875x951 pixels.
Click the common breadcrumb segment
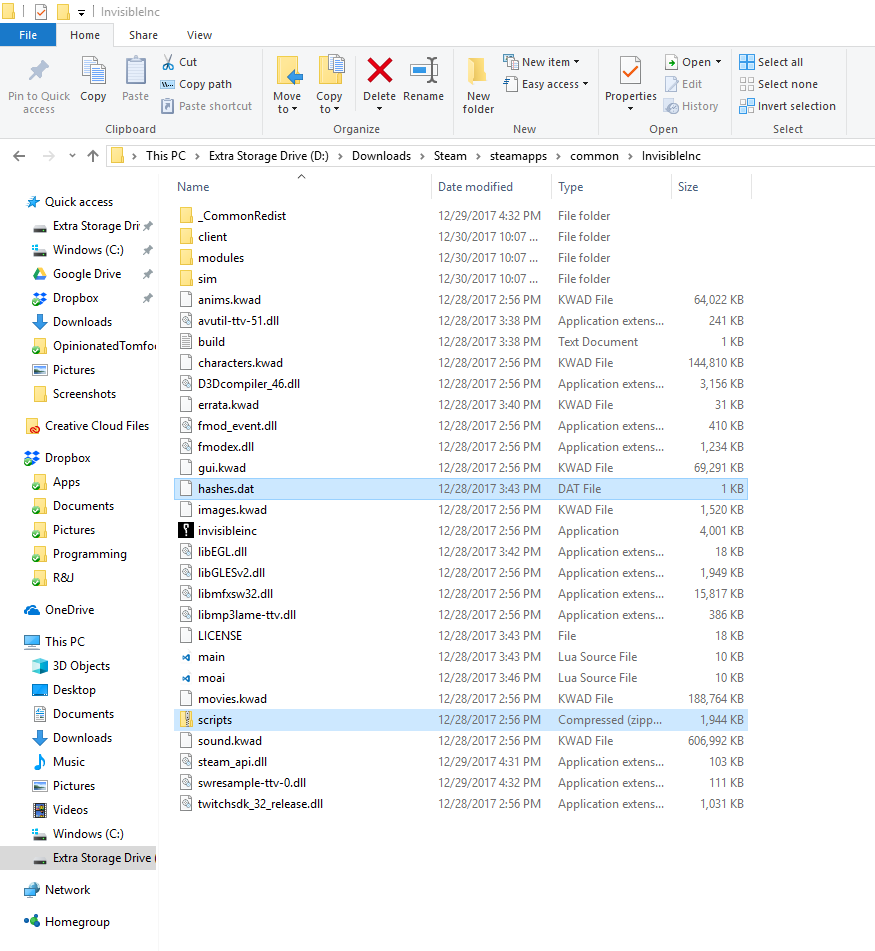click(x=594, y=156)
